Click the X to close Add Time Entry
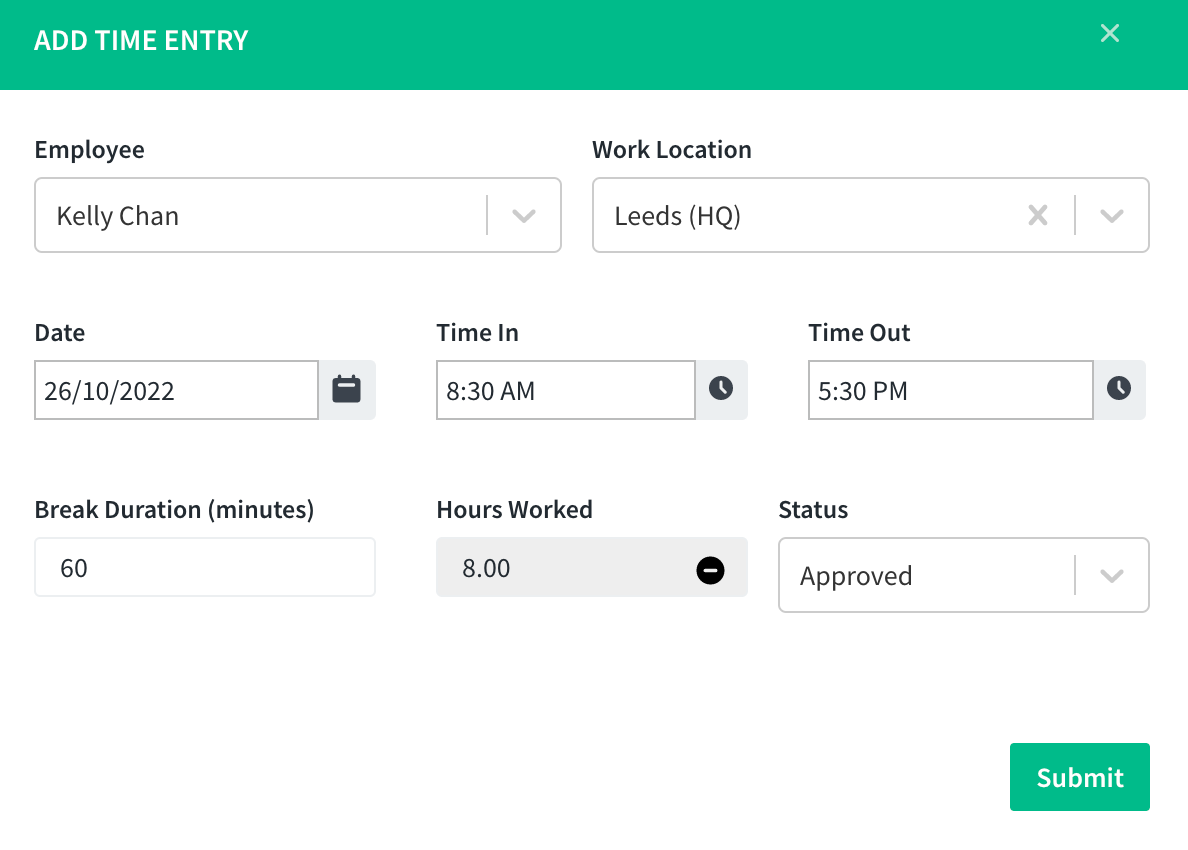Screen dimensions: 1188x850 pyautogui.click(x=1109, y=33)
